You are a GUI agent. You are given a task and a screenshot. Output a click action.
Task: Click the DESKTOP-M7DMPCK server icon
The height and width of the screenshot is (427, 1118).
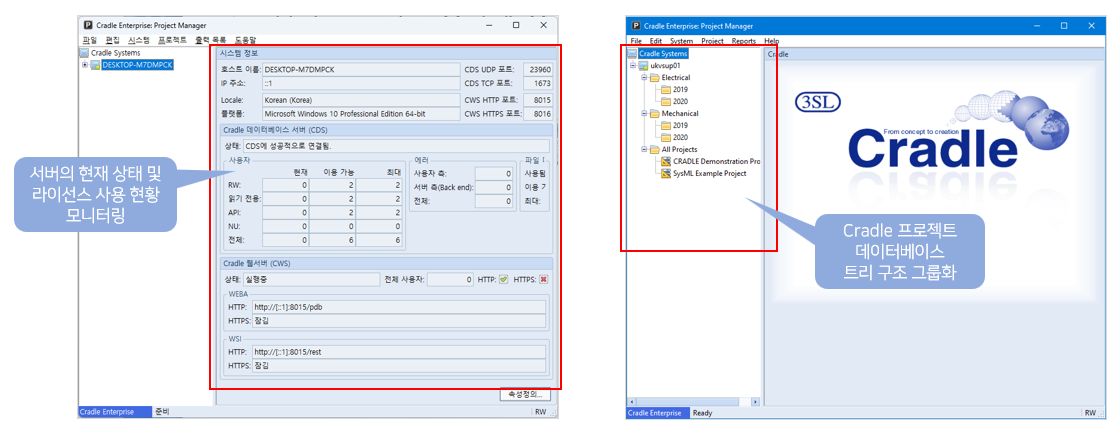coord(95,65)
